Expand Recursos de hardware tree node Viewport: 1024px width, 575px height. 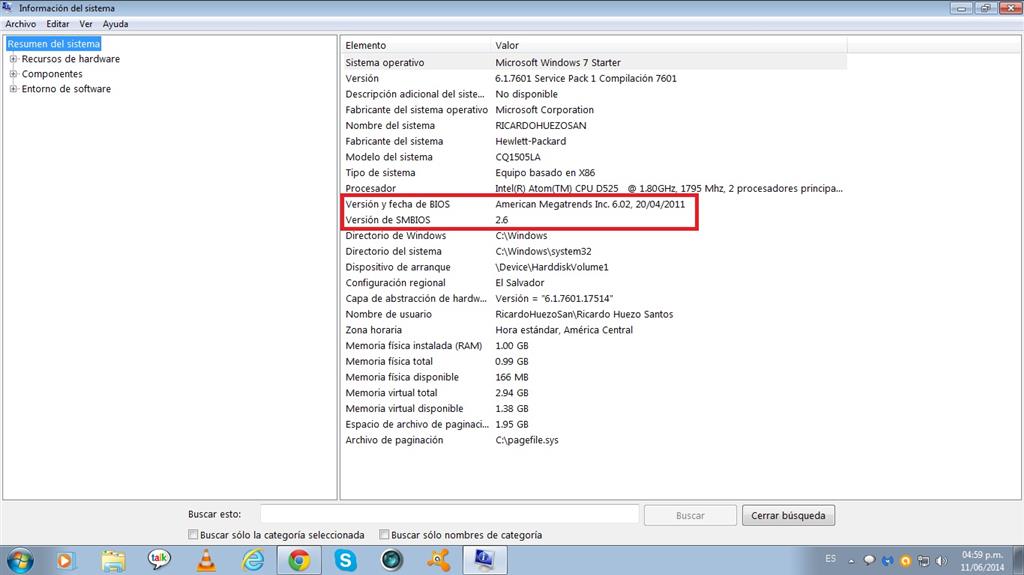13,59
